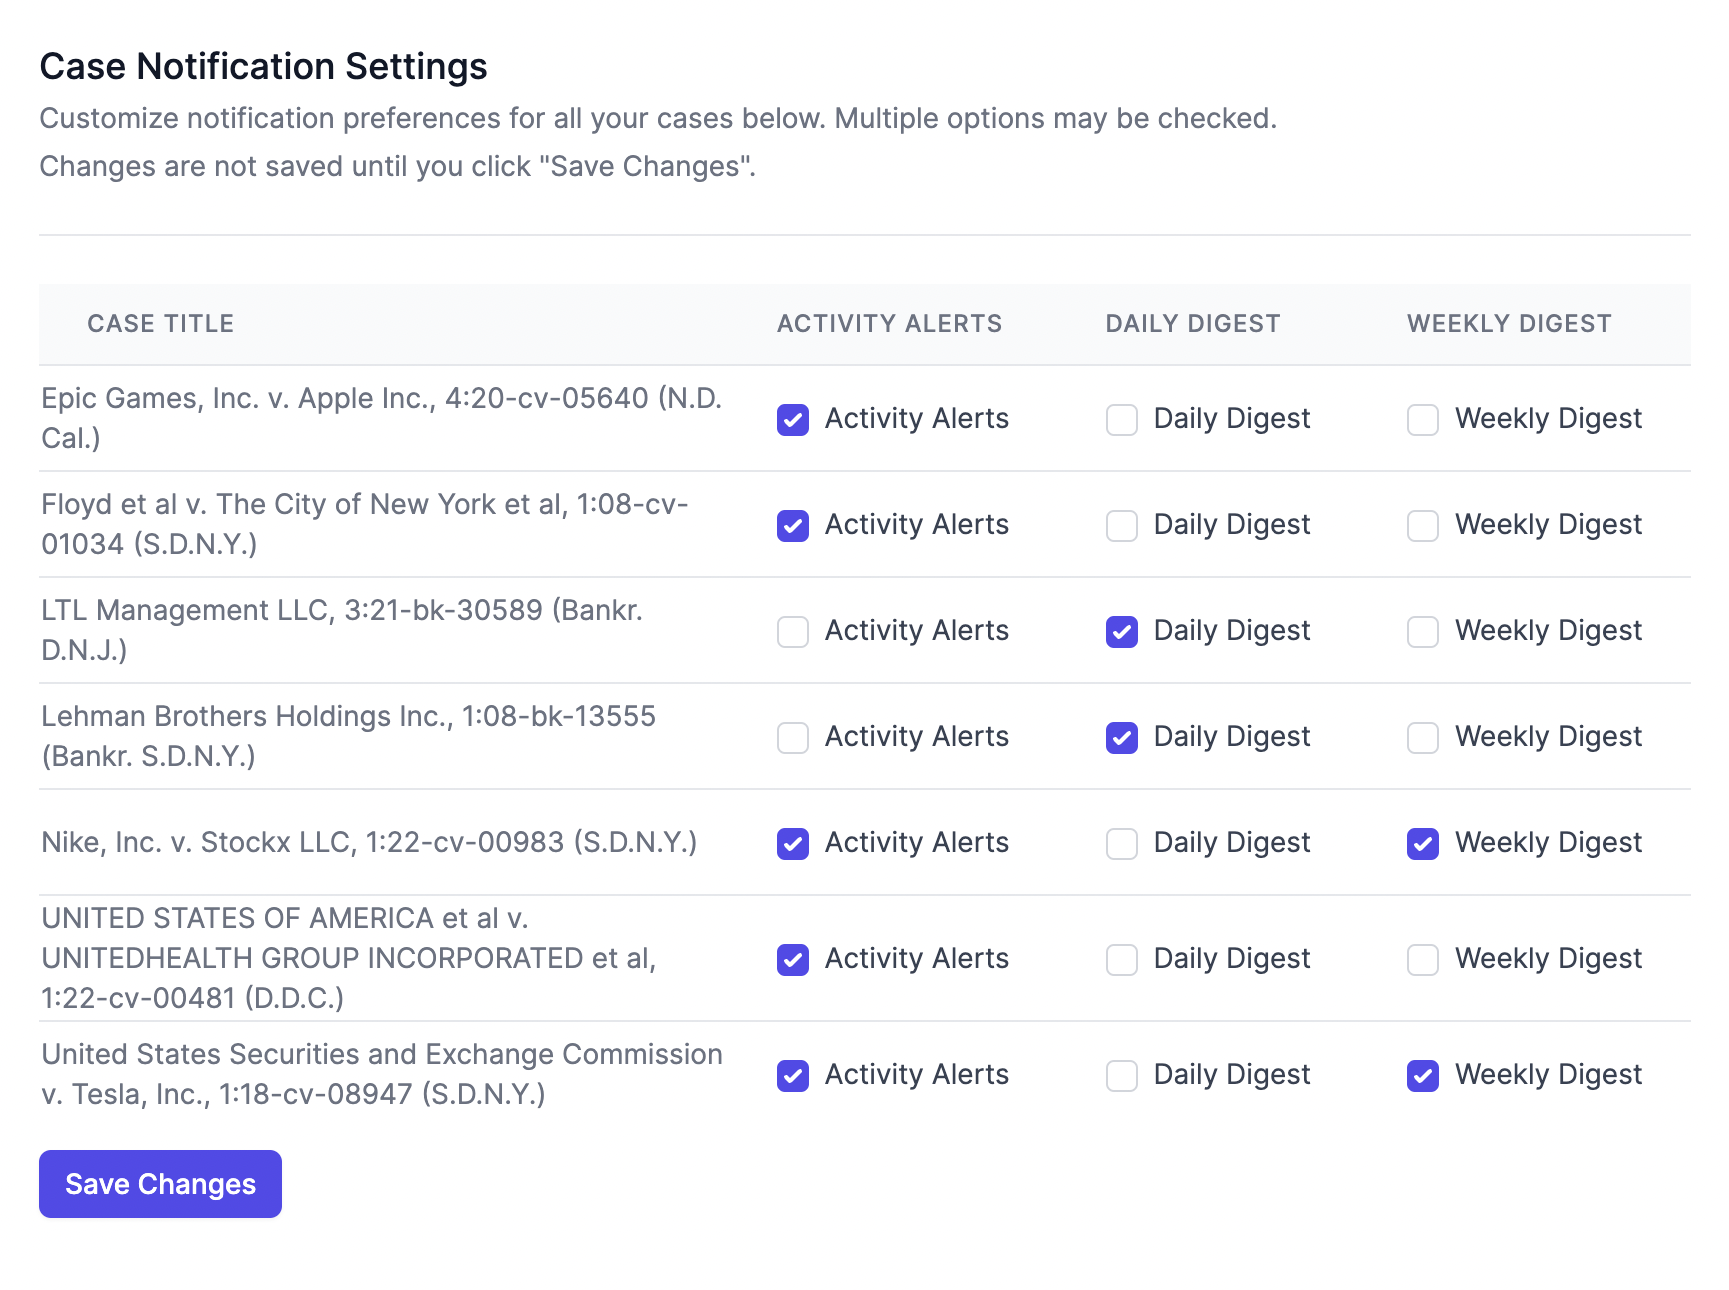Click the CASE TITLE column header
The width and height of the screenshot is (1729, 1290).
161,324
